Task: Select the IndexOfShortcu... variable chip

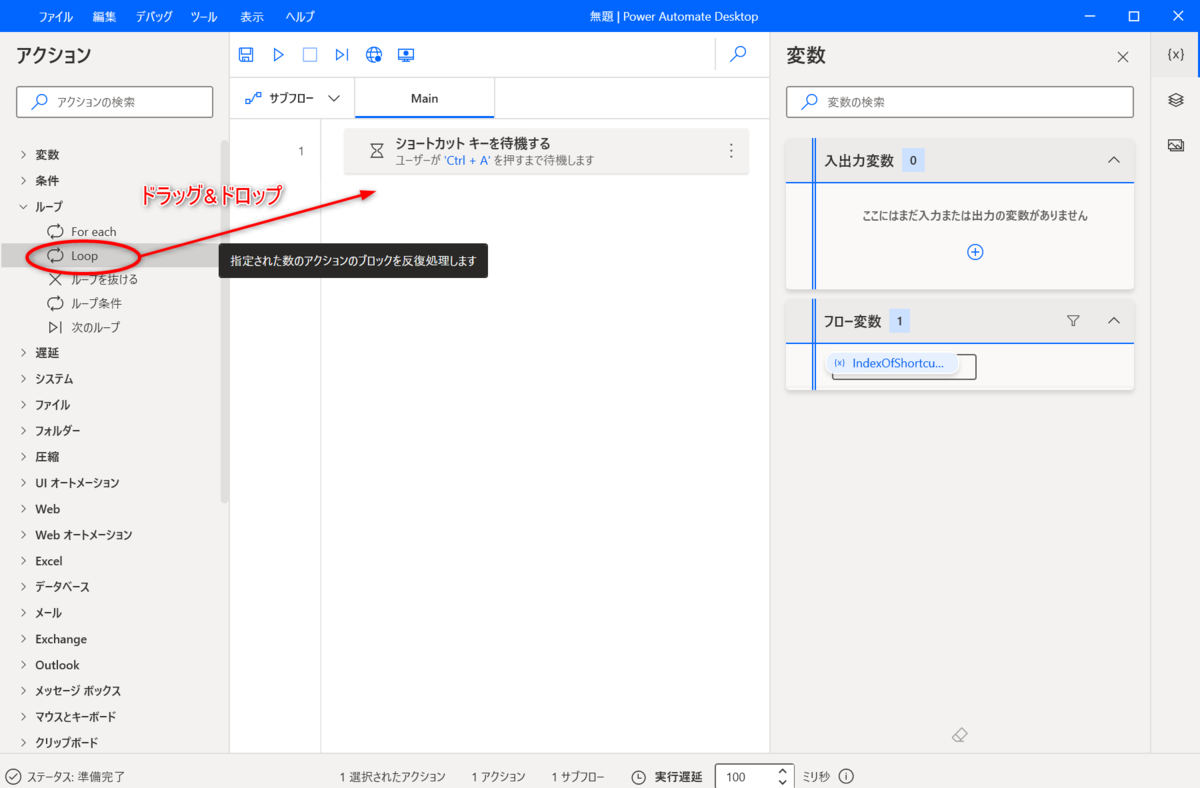Action: point(893,364)
